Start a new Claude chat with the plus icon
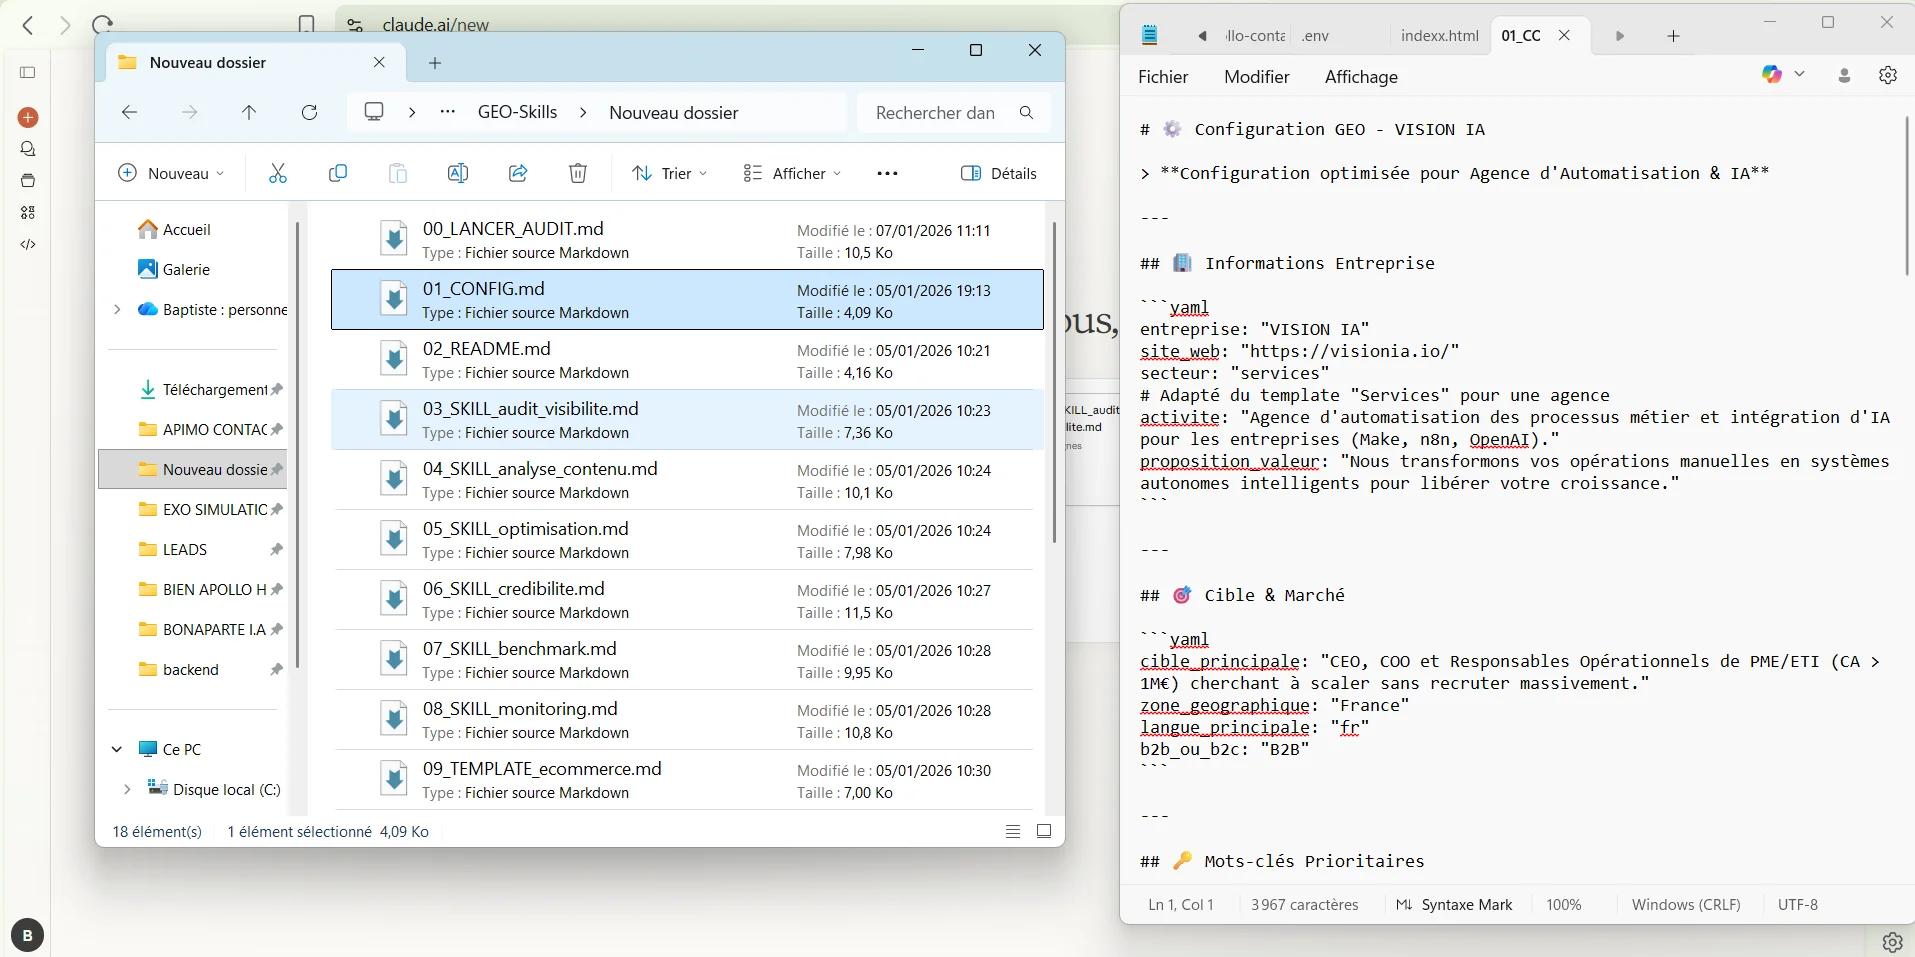1915x957 pixels. click(27, 117)
